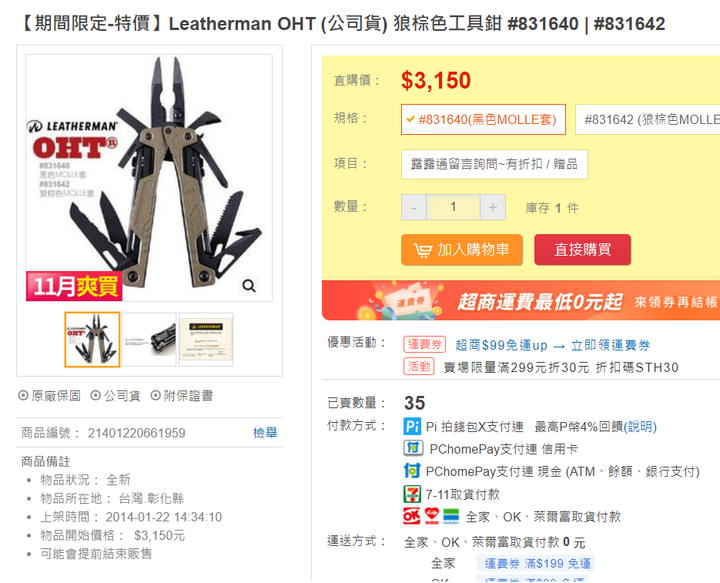The width and height of the screenshot is (720, 583).
Task: Click the magnifier zoom icon on product image
Action: pyautogui.click(x=249, y=286)
